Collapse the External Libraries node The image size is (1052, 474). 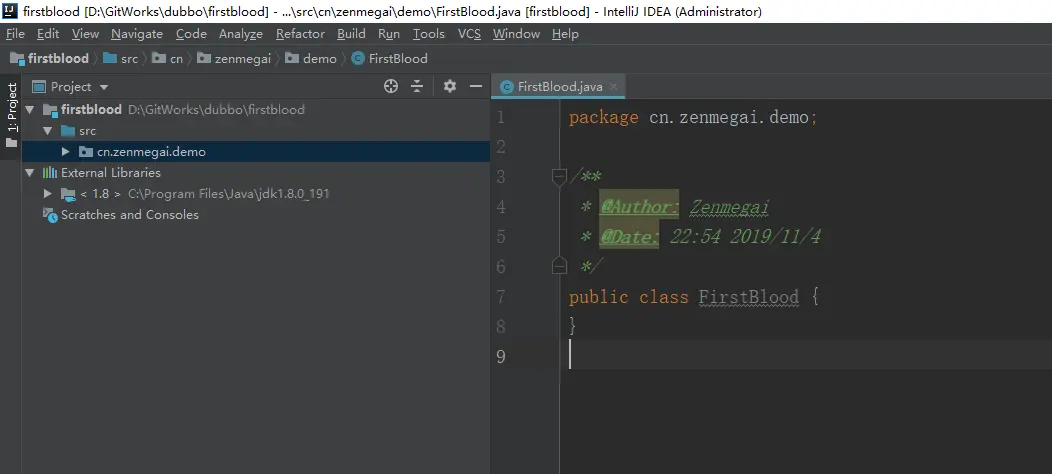point(30,173)
